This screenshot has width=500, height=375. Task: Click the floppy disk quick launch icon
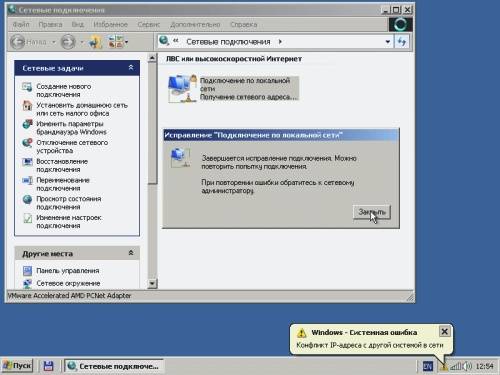(x=49, y=366)
